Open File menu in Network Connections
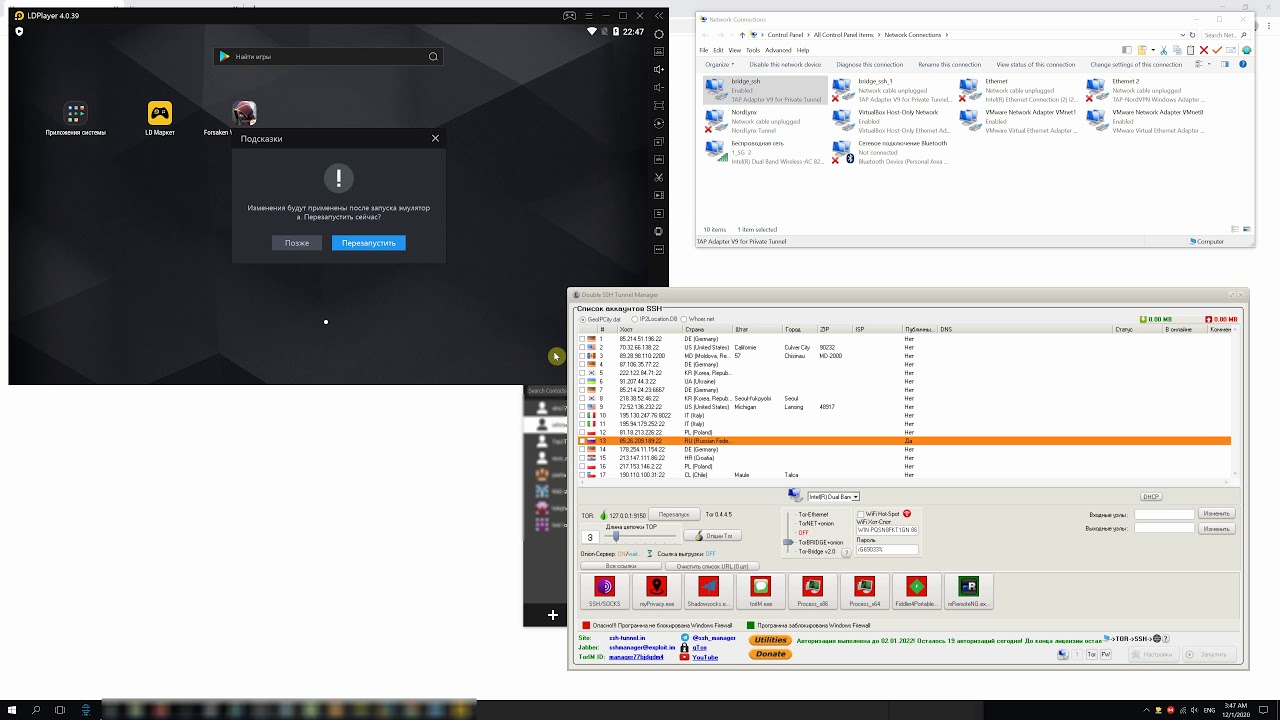Image resolution: width=1280 pixels, height=720 pixels. tap(704, 50)
